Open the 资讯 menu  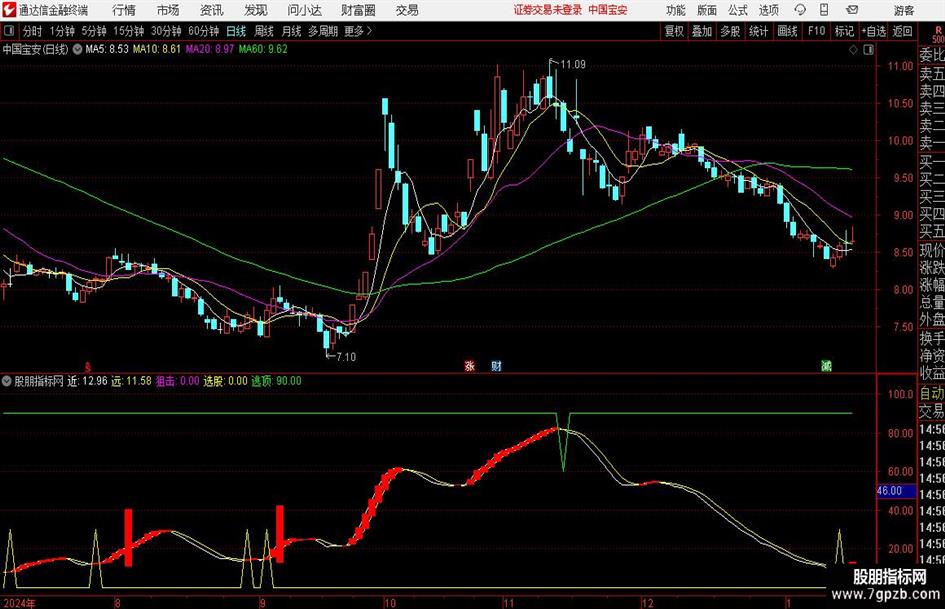coord(212,10)
